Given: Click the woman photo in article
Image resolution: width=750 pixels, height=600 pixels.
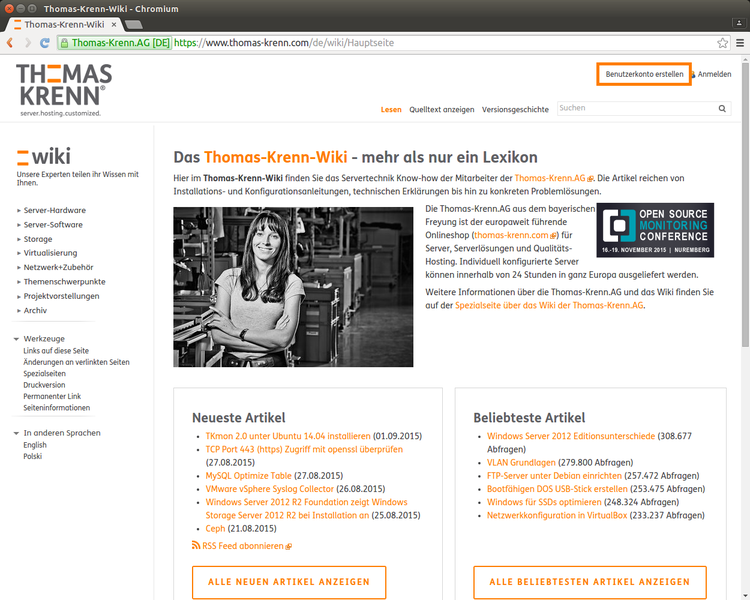Looking at the screenshot, I should pos(293,287).
